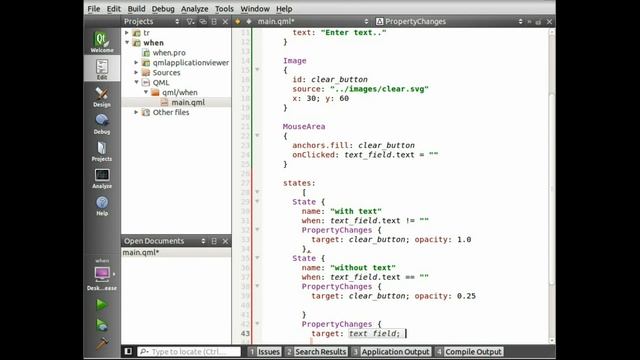Image resolution: width=640 pixels, height=360 pixels.
Task: Show the Issues output pane
Action: tap(264, 351)
